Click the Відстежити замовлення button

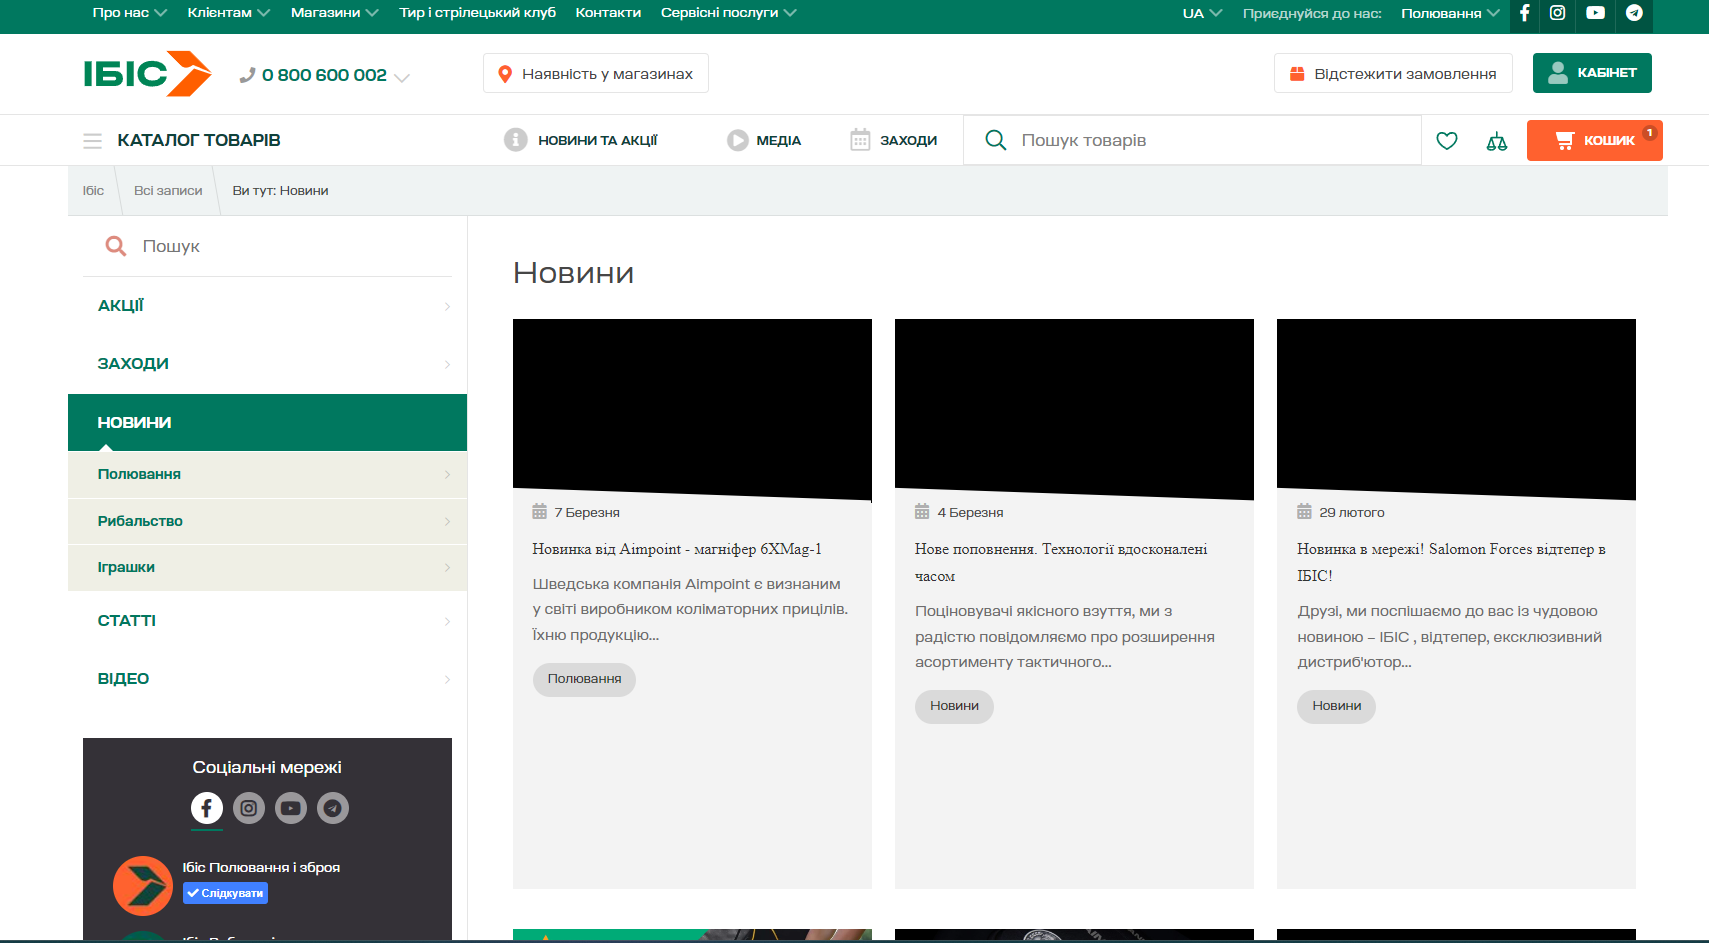(x=1392, y=73)
